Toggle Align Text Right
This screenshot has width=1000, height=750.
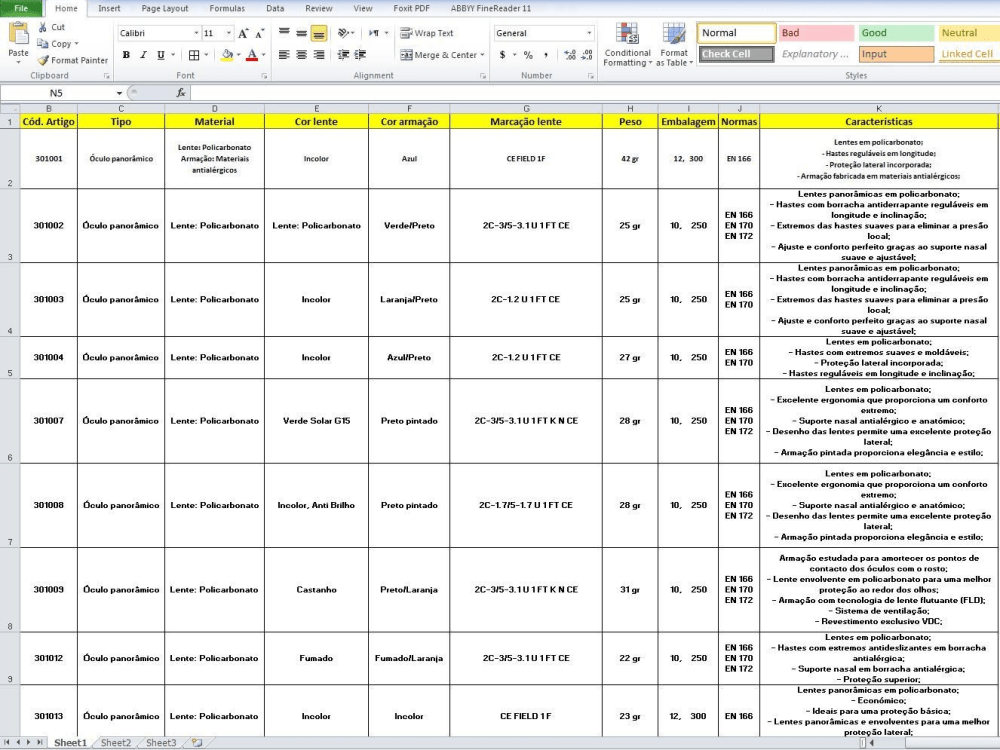coord(319,55)
